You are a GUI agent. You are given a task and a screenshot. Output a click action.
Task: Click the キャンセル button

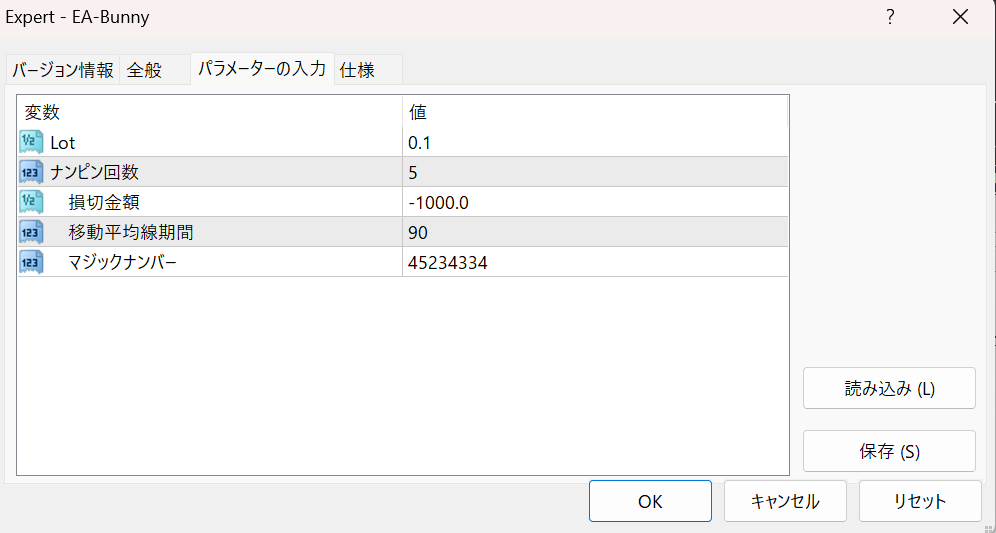coord(785,501)
